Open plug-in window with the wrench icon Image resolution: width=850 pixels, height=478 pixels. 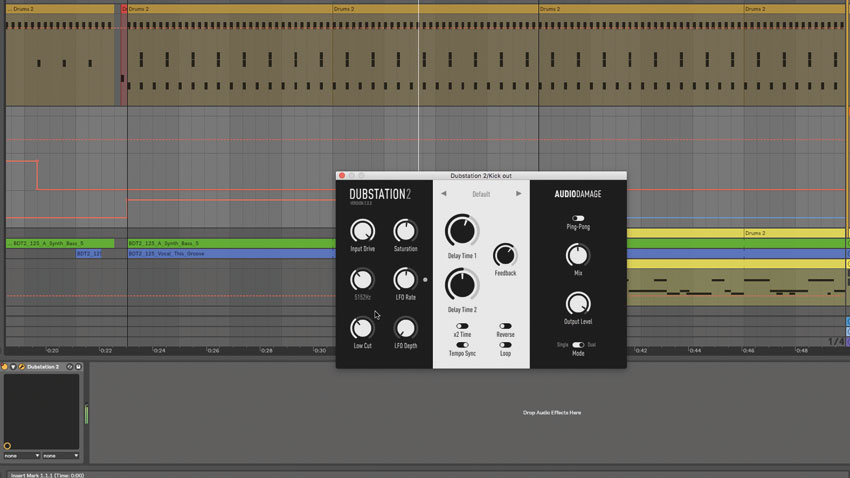coord(22,367)
